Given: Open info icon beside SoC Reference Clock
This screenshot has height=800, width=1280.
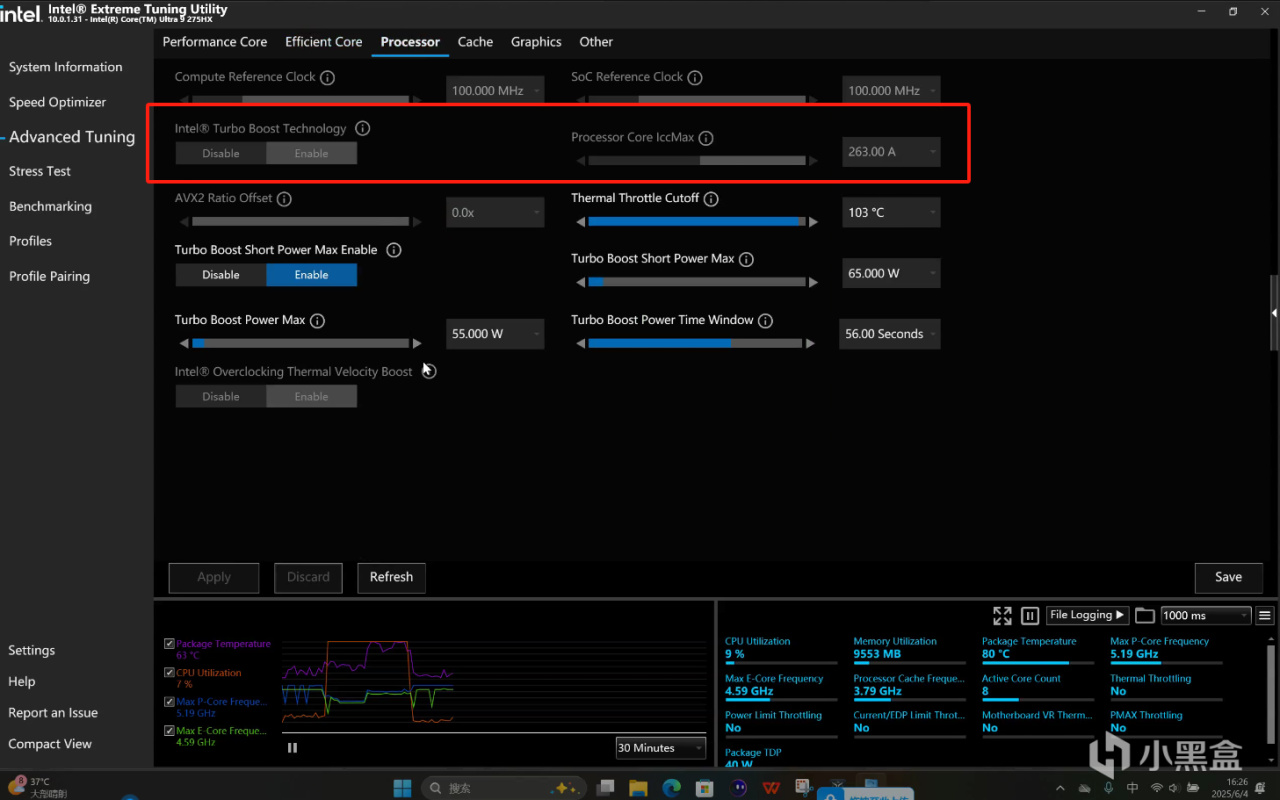Looking at the screenshot, I should (x=695, y=77).
